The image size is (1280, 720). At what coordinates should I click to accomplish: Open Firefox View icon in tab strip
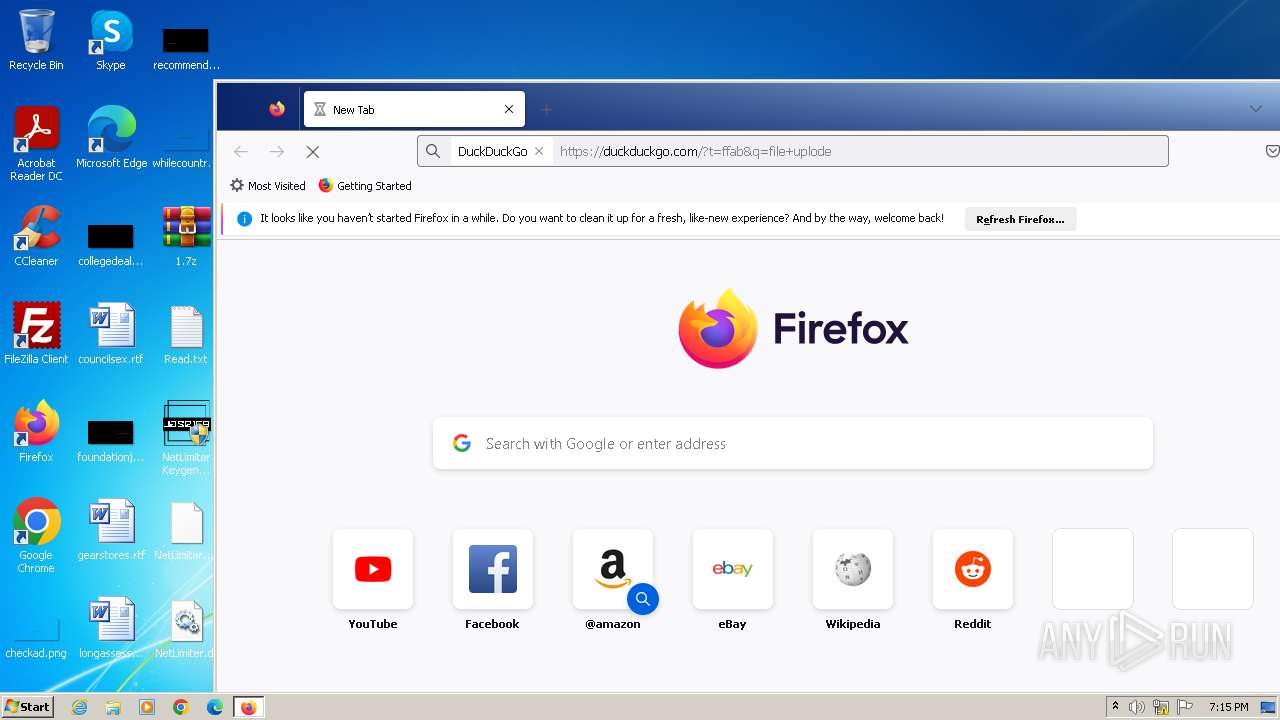click(x=277, y=109)
